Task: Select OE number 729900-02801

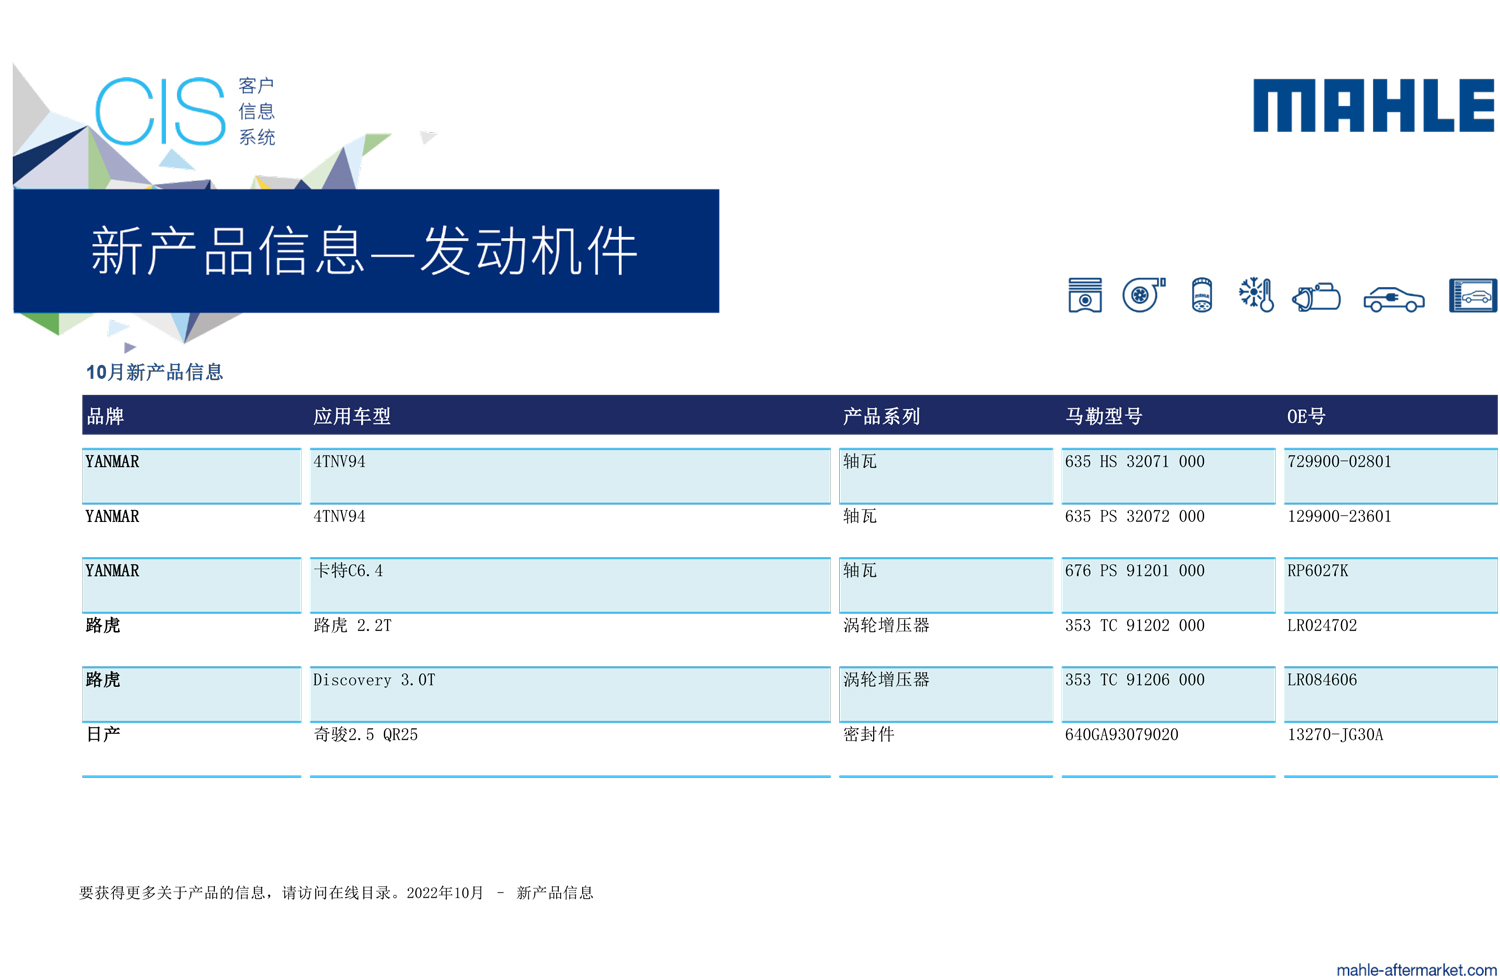Action: pyautogui.click(x=1339, y=462)
